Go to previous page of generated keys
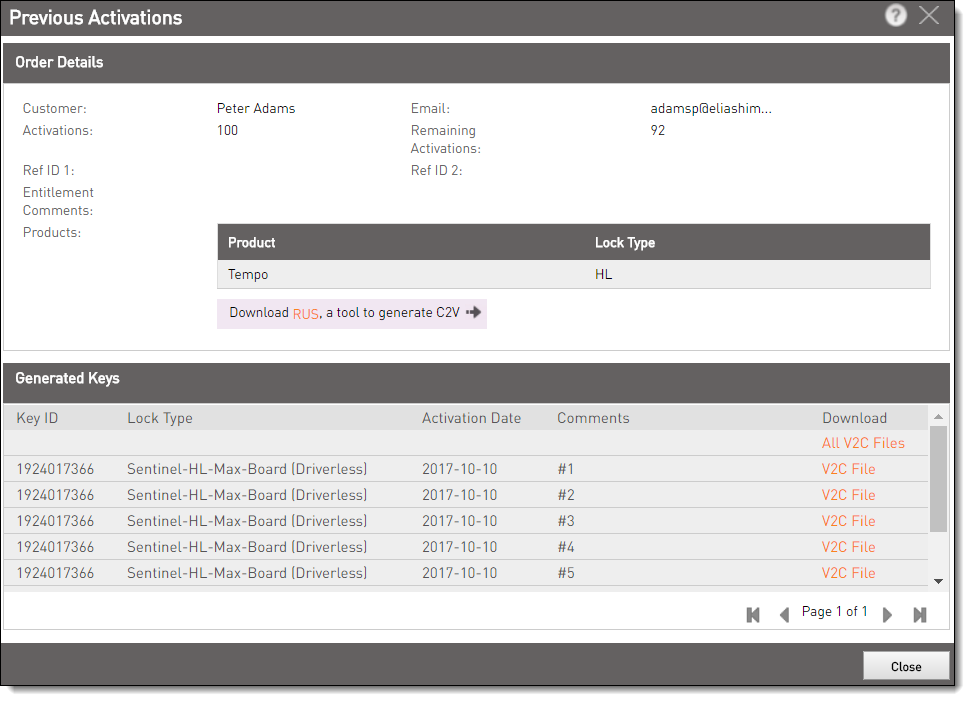This screenshot has height=701, width=970. click(x=784, y=614)
